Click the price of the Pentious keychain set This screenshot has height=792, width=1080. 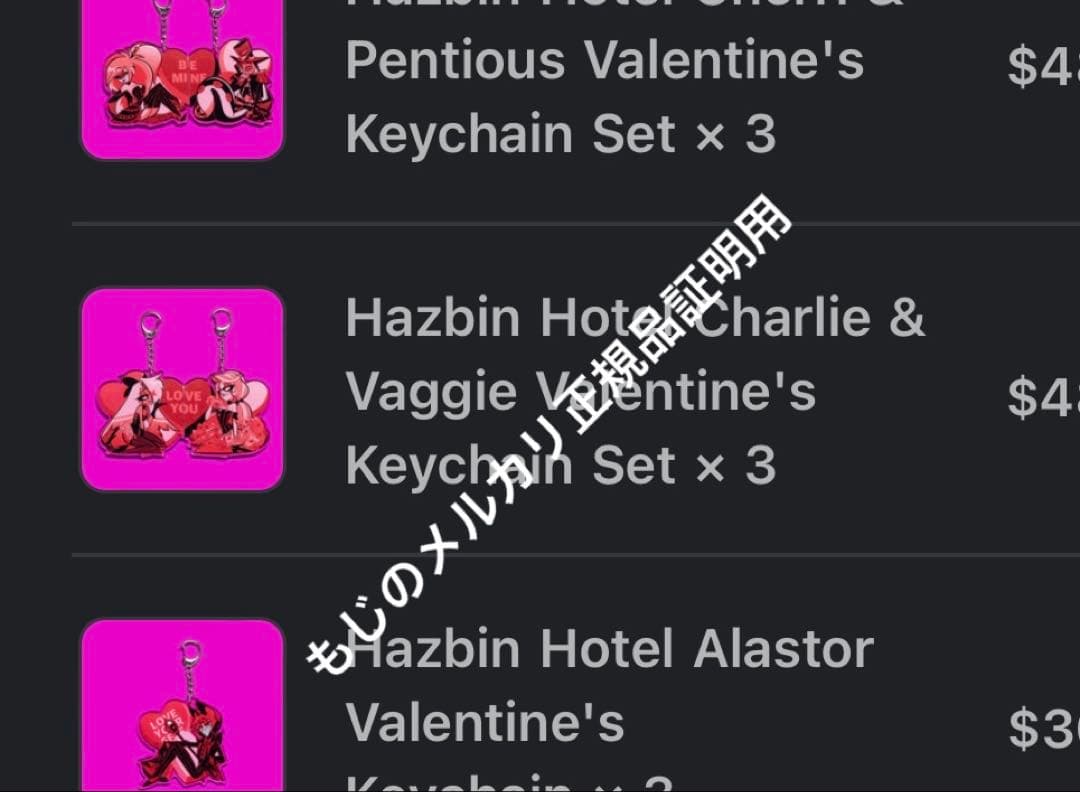(x=1043, y=66)
